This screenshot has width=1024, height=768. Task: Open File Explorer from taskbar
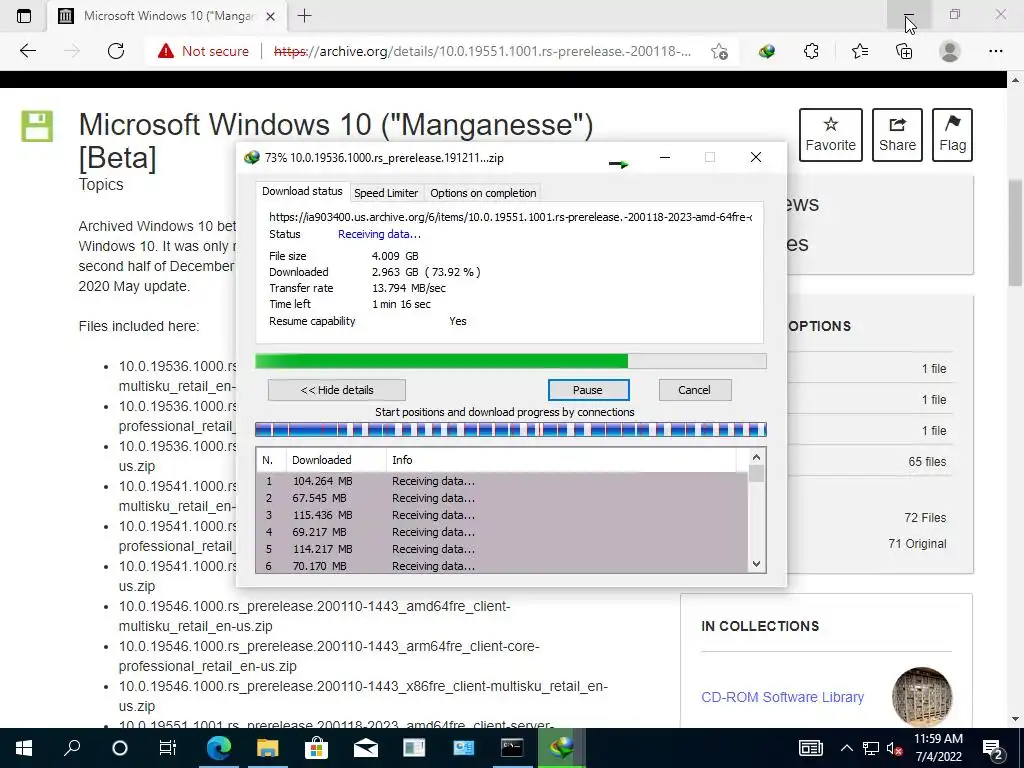(x=267, y=748)
